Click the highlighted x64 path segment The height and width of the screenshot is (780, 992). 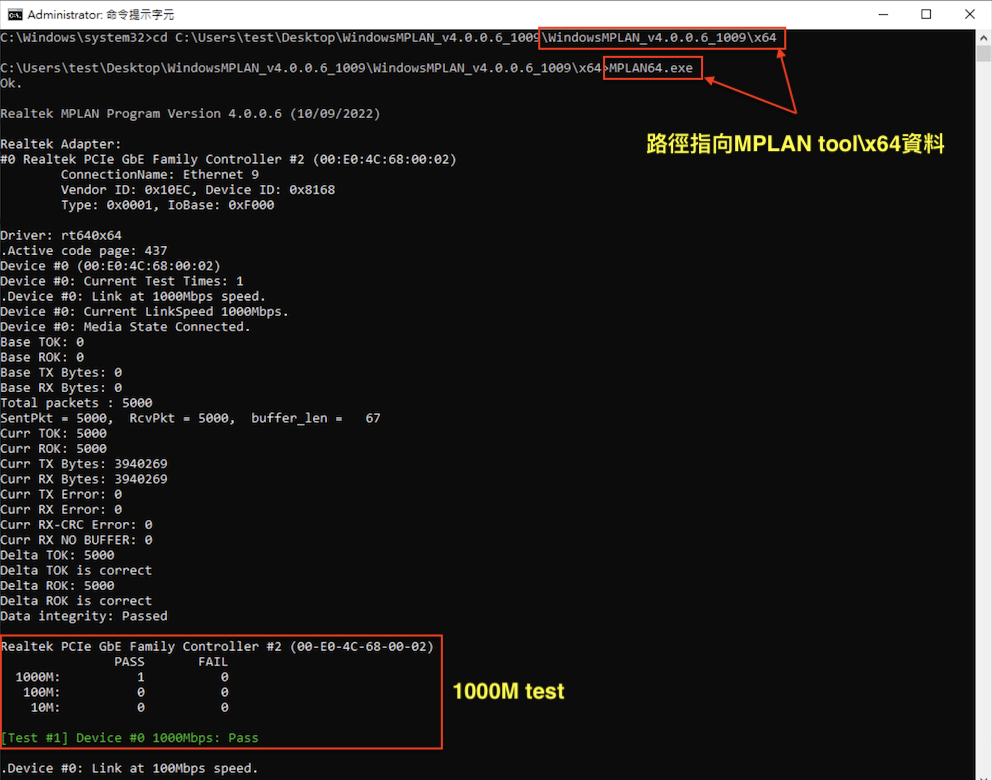[662, 37]
